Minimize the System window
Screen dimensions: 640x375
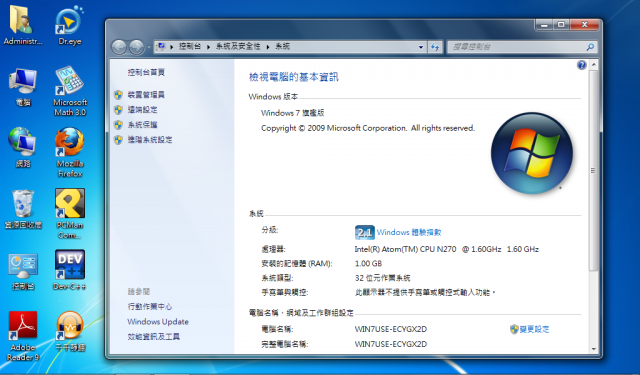point(544,24)
